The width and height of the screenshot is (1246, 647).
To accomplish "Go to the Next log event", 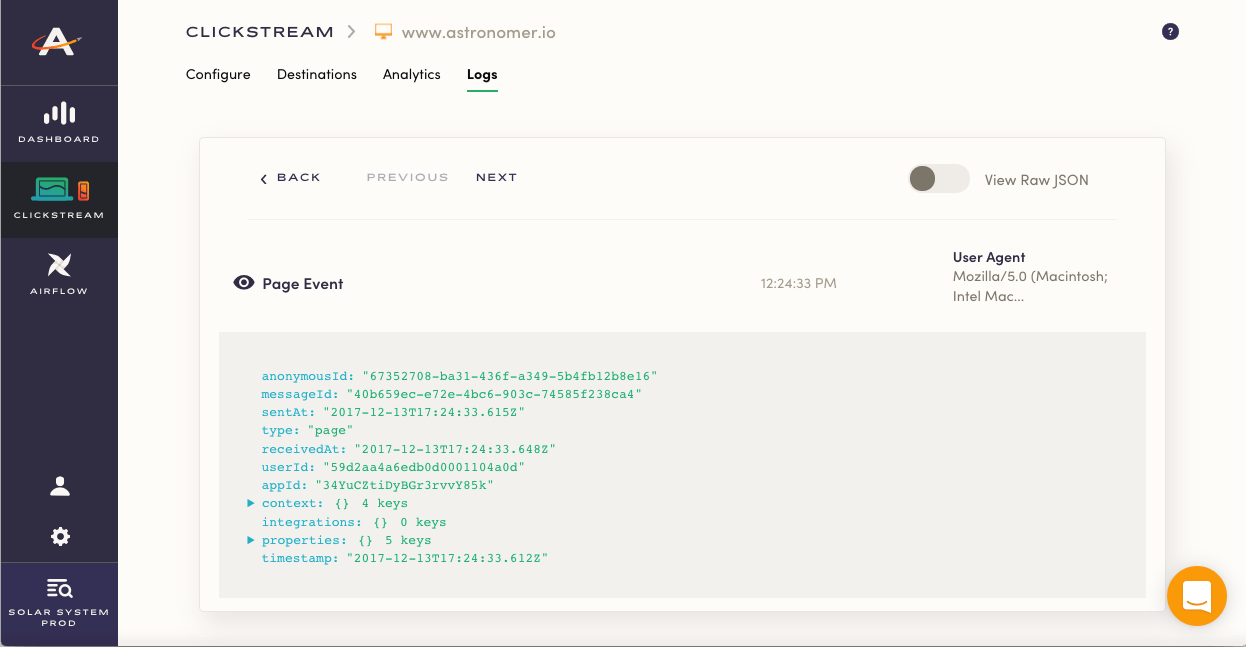I will click(496, 178).
